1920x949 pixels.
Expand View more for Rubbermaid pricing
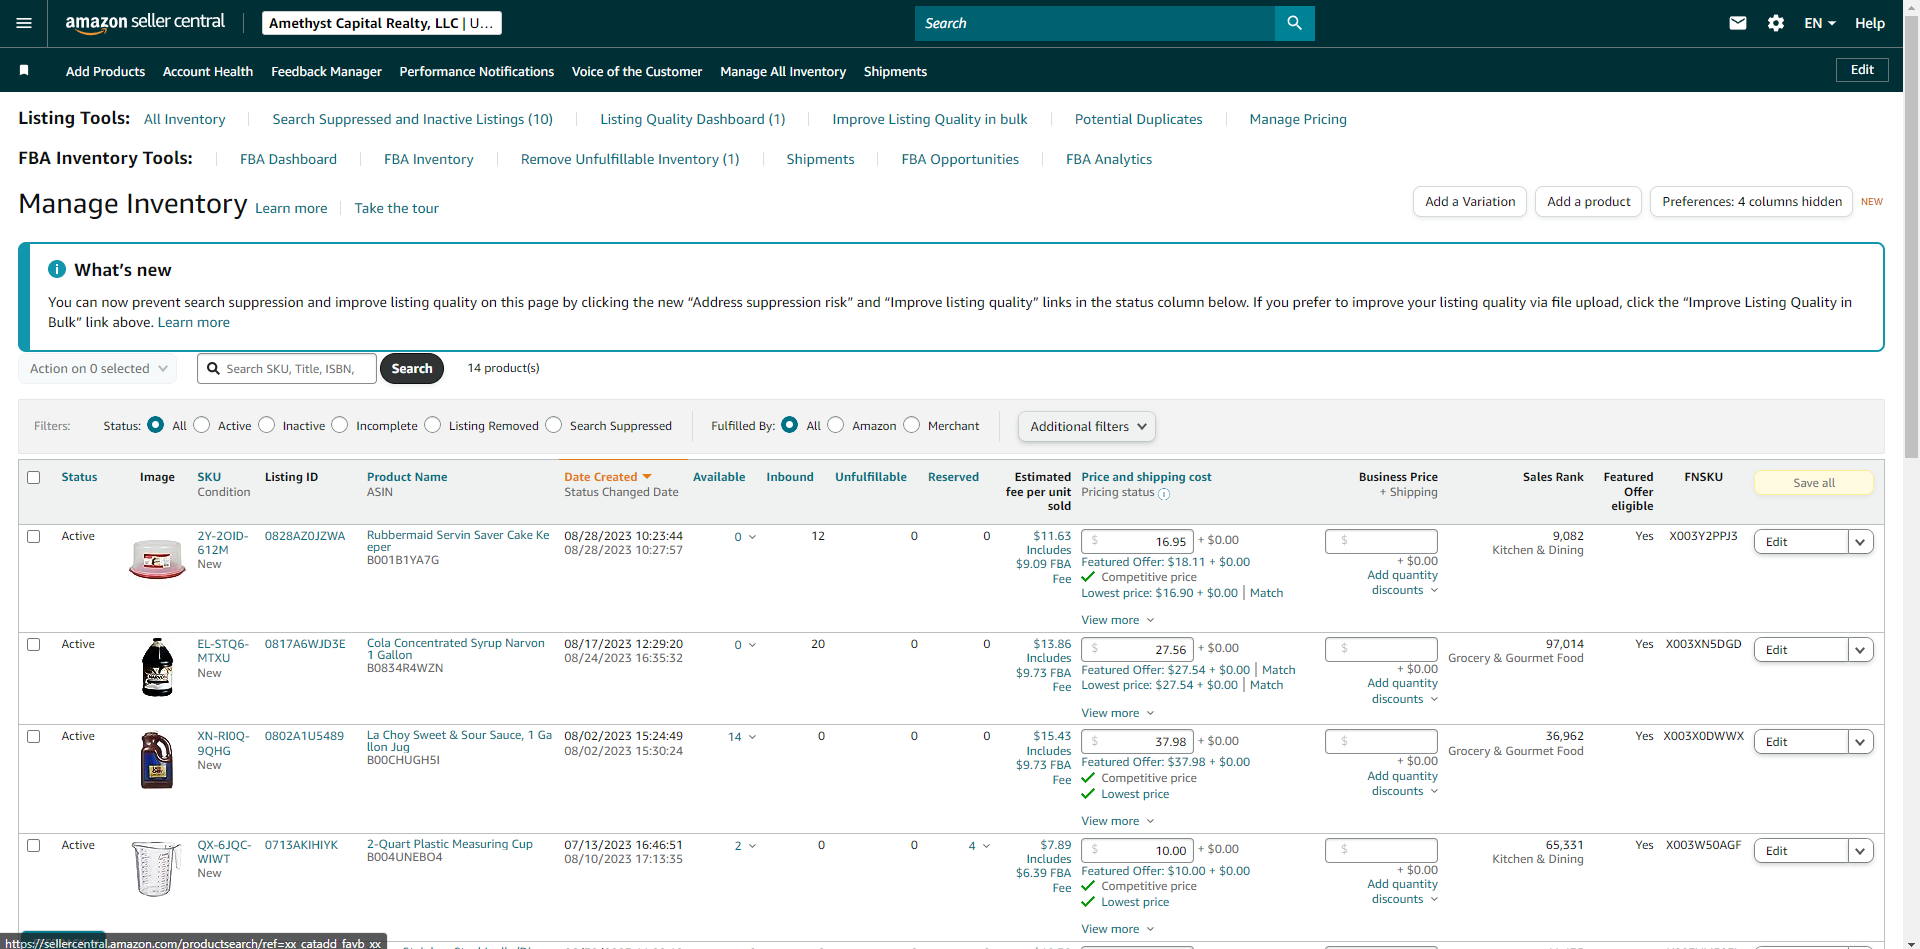point(1118,620)
